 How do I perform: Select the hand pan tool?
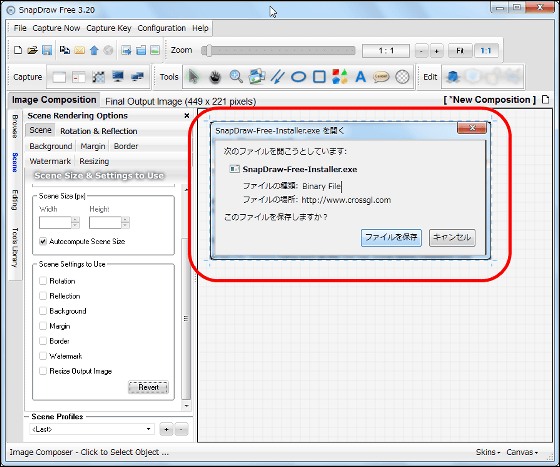215,77
